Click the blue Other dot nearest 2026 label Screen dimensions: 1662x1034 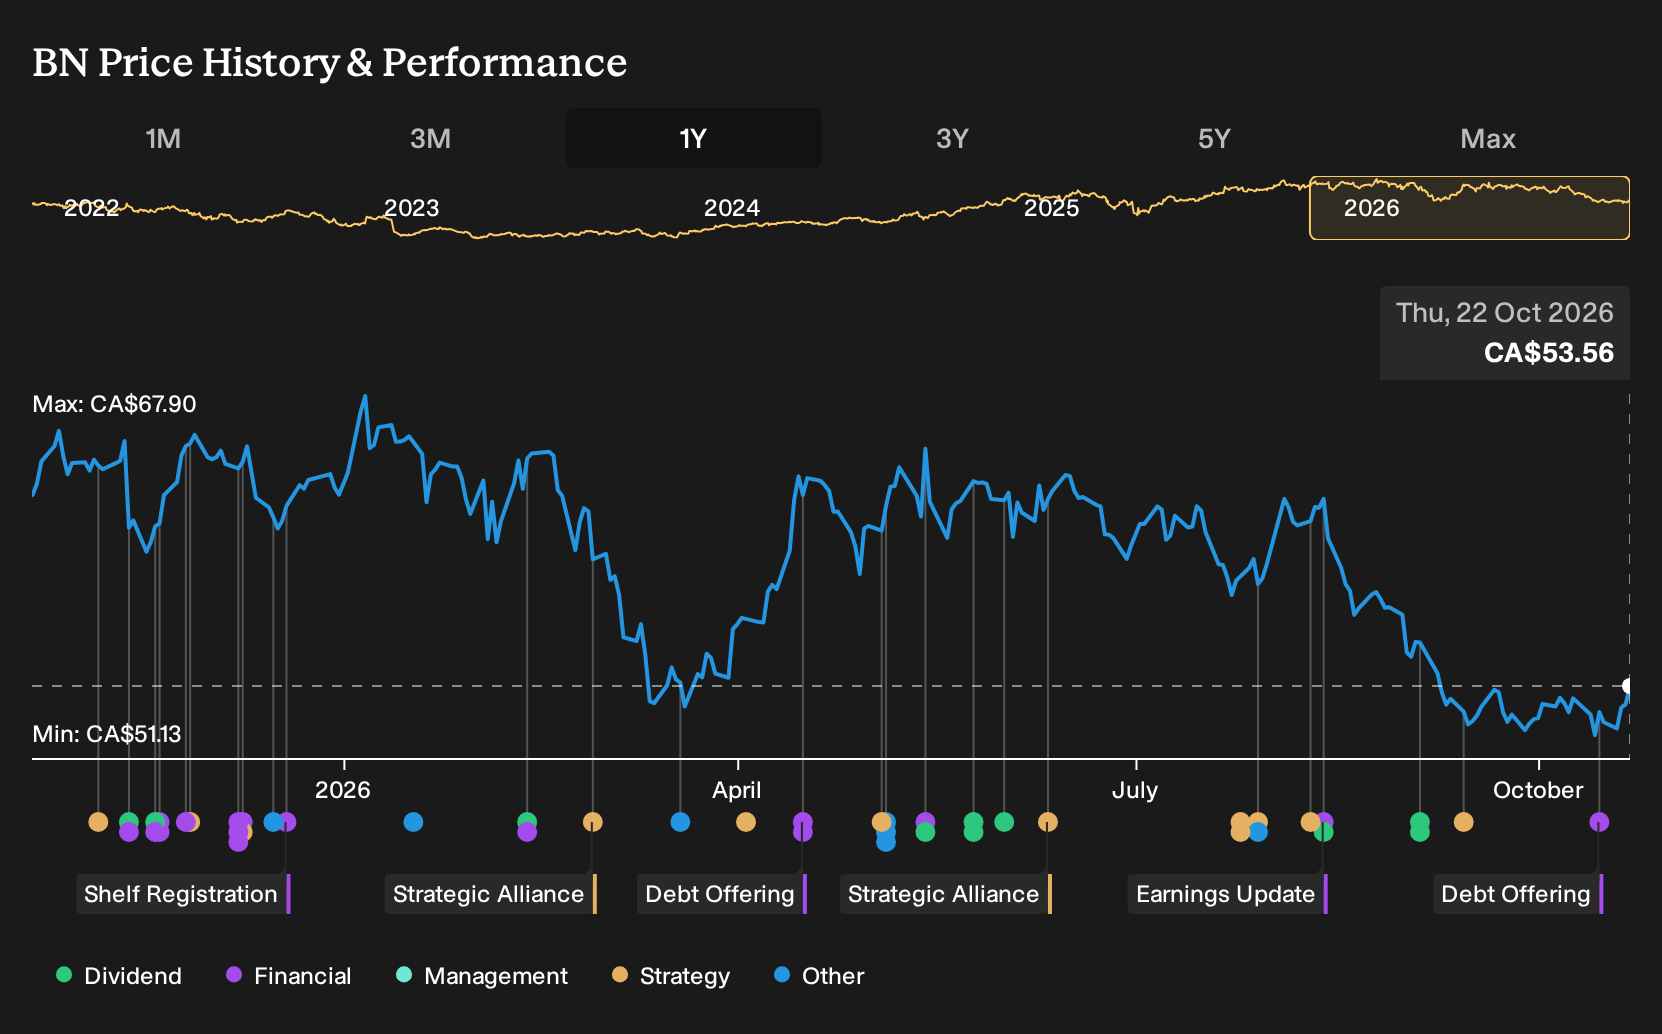pos(413,822)
